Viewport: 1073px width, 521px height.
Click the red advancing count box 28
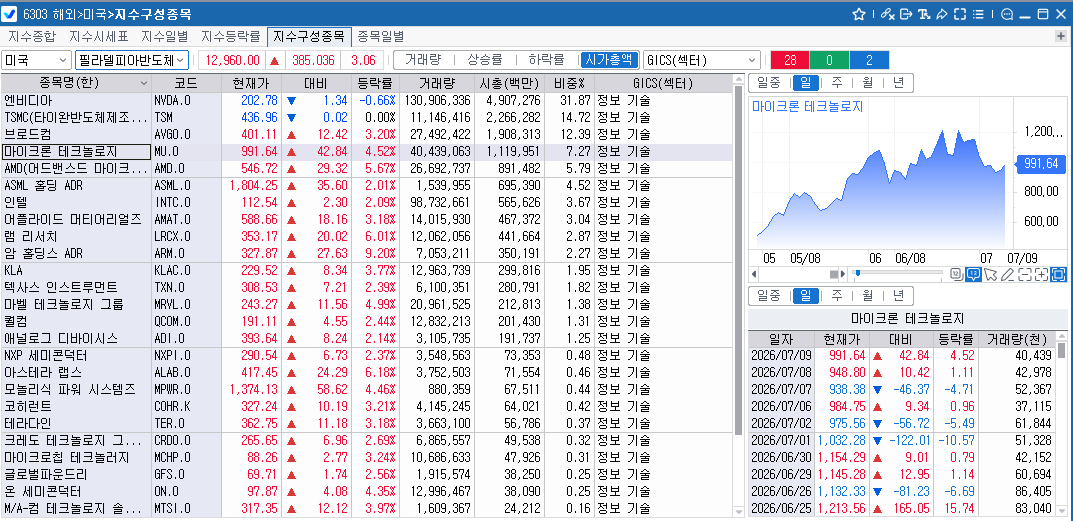click(x=790, y=60)
